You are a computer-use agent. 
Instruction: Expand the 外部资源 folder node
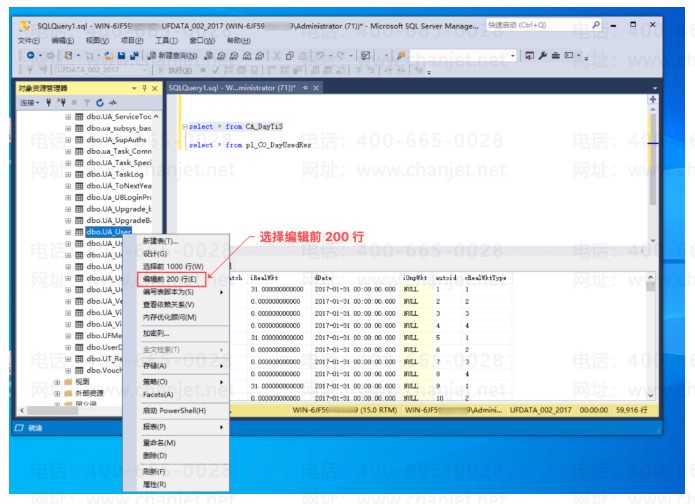tap(57, 393)
